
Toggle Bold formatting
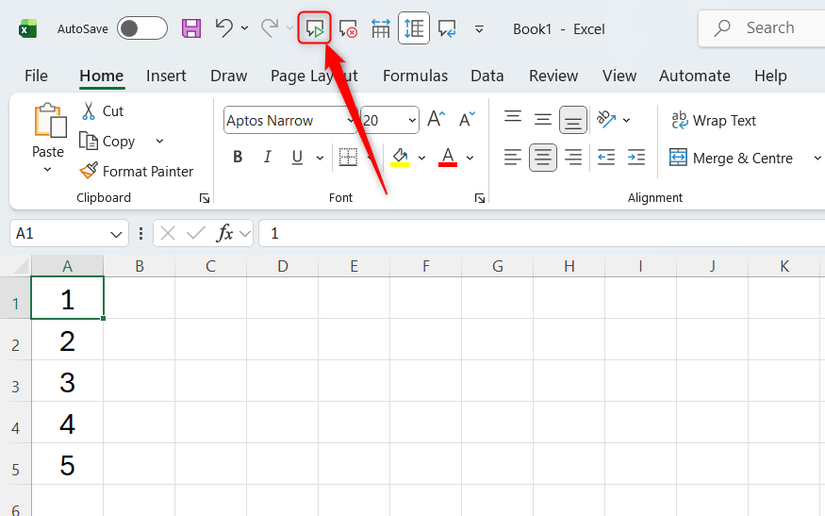click(238, 157)
